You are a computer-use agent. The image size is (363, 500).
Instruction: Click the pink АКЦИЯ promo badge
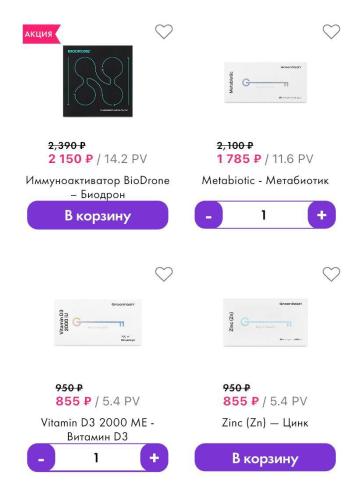point(42,34)
